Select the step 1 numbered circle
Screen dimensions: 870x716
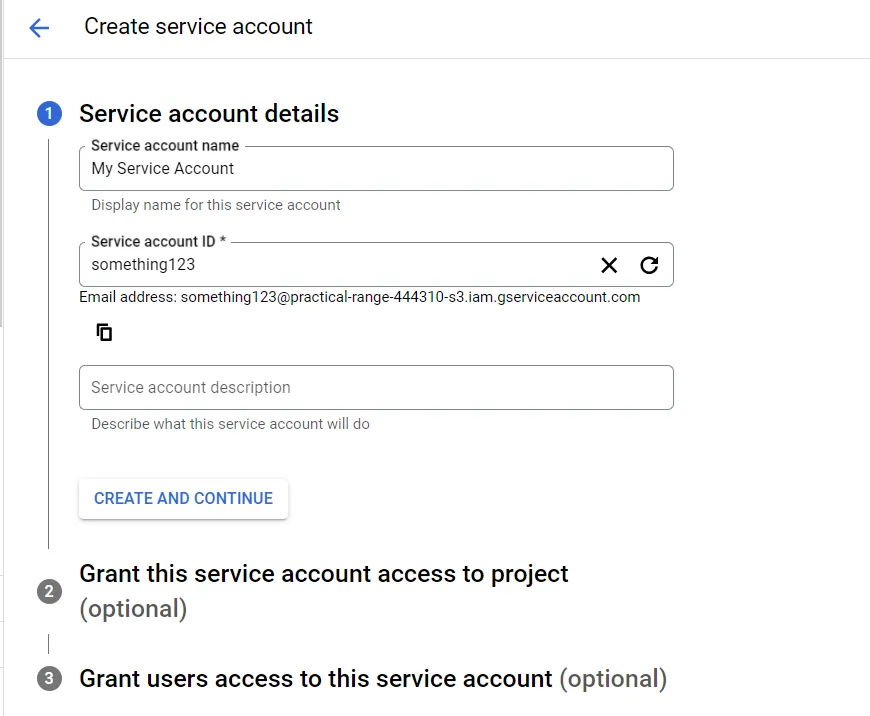click(x=49, y=113)
